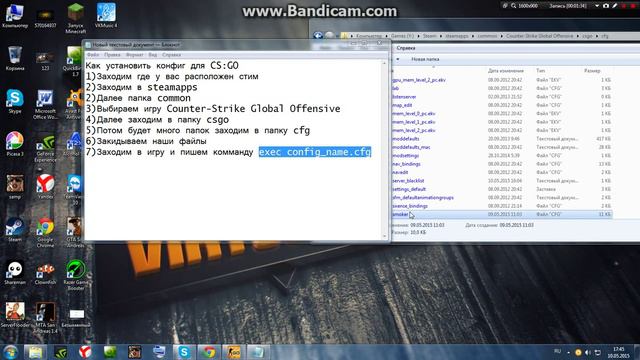Screen dimensions: 640x360
Task: Sort by Размер column header
Action: (592, 71)
